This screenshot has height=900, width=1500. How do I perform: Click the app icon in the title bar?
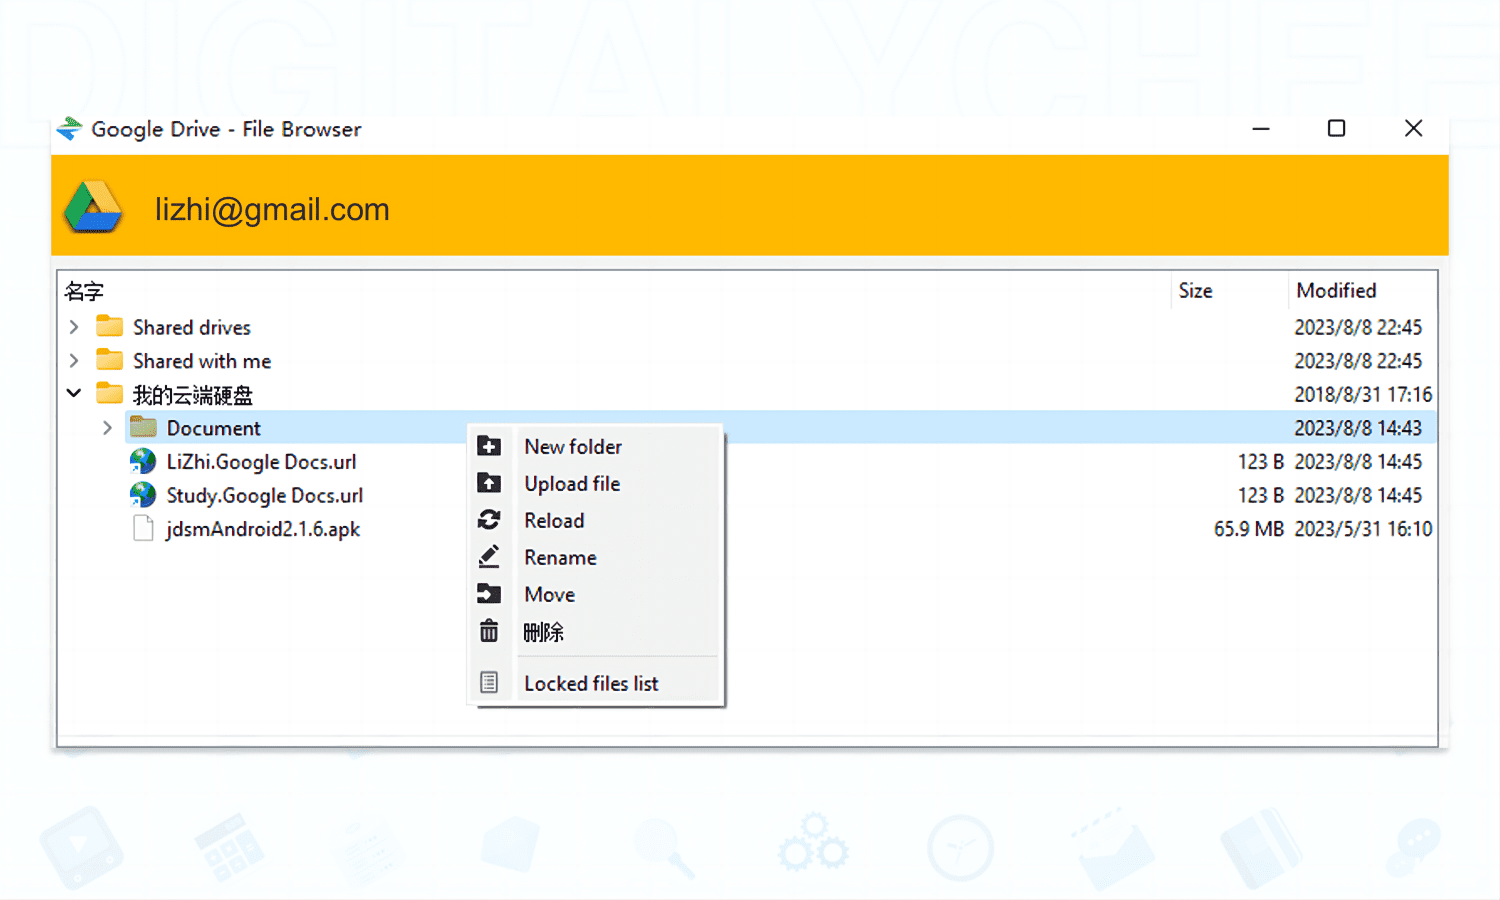68,128
